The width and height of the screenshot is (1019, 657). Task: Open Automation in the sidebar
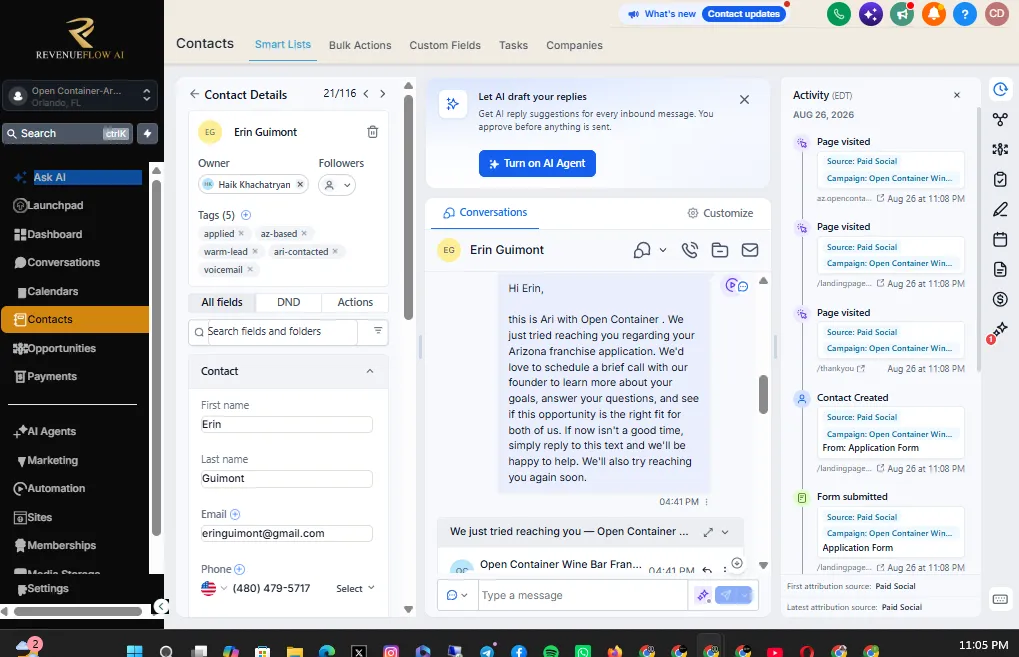click(x=56, y=489)
